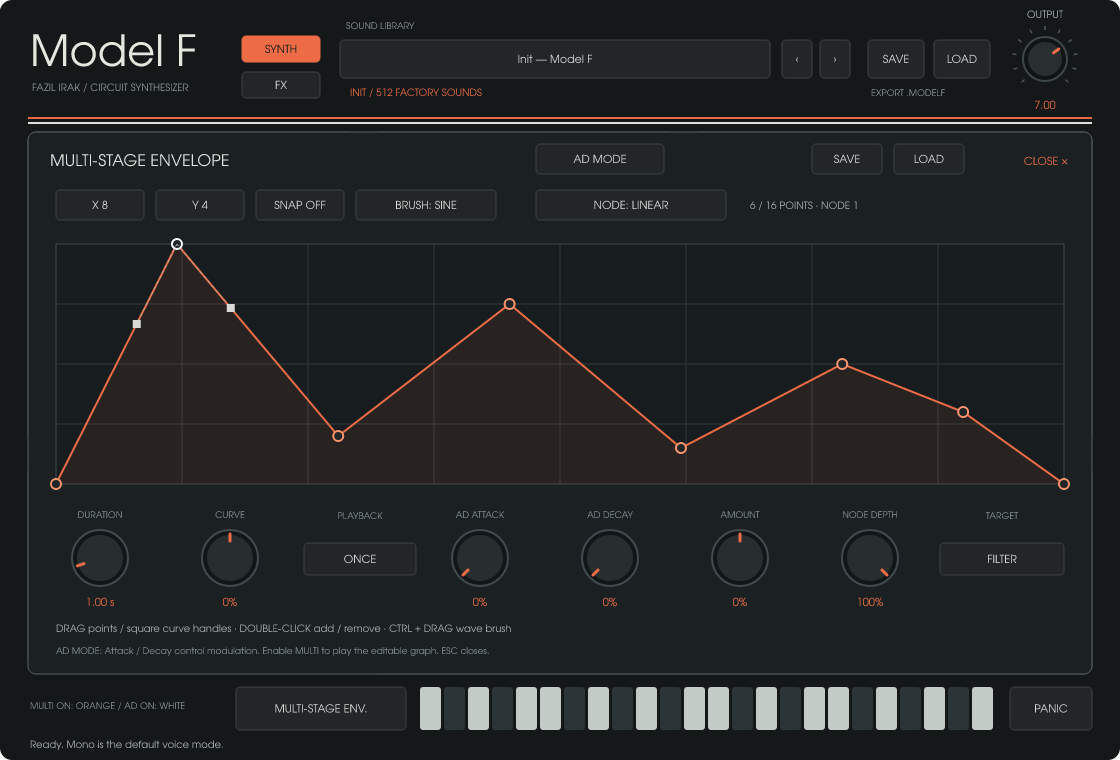
Task: Change the BRUSH: SINE wave type
Action: 426,205
